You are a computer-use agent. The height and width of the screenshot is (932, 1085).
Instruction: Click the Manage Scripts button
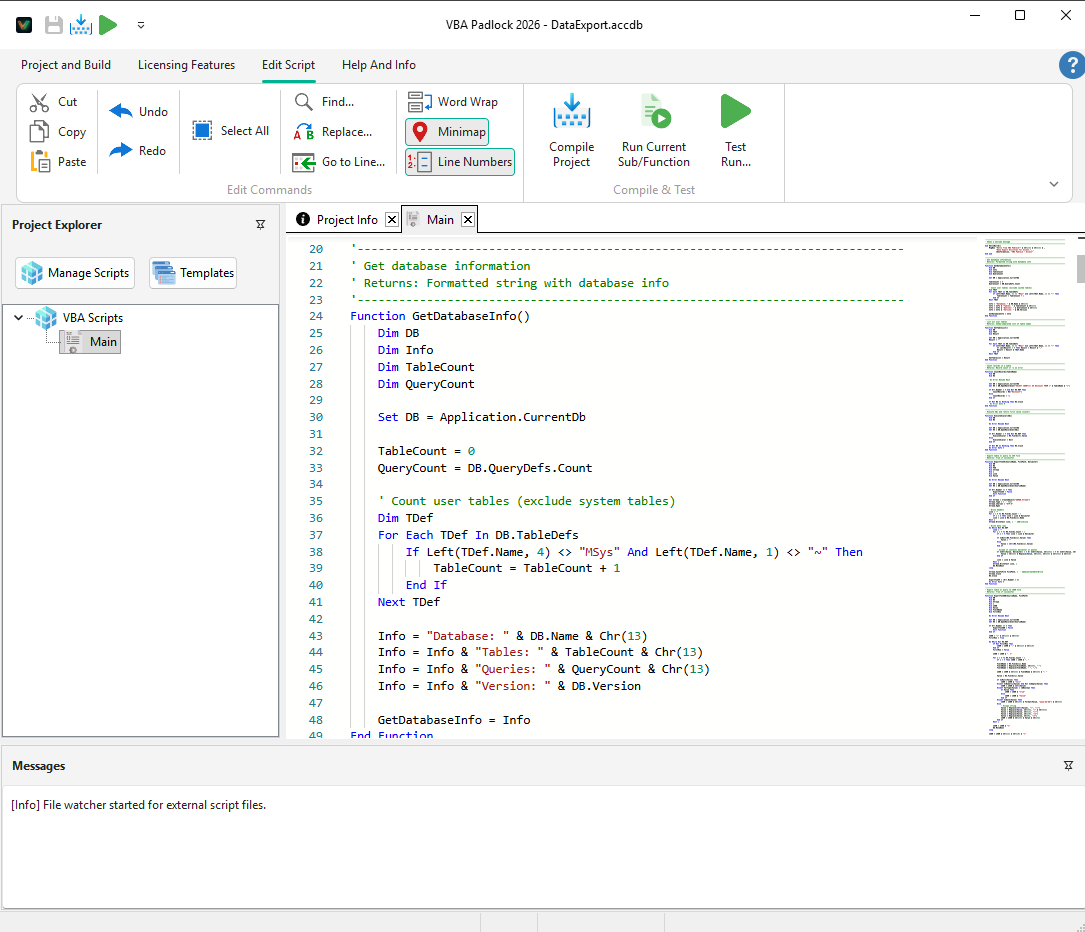click(x=74, y=272)
